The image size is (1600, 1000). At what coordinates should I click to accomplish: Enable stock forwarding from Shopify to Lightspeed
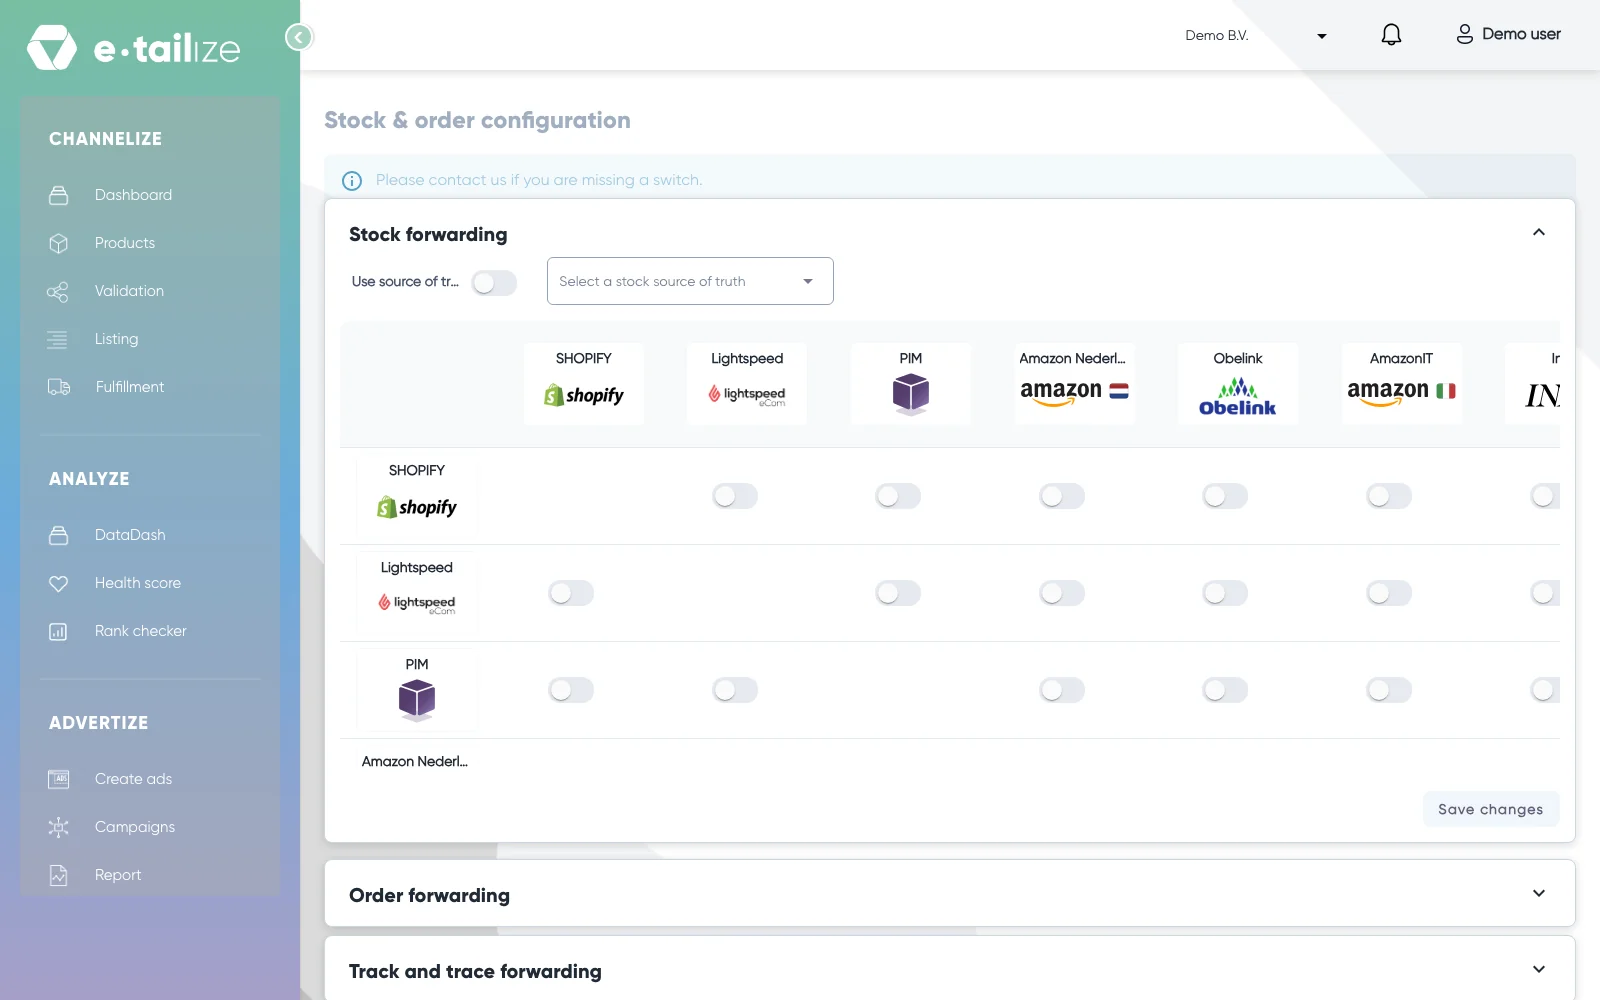pos(735,496)
